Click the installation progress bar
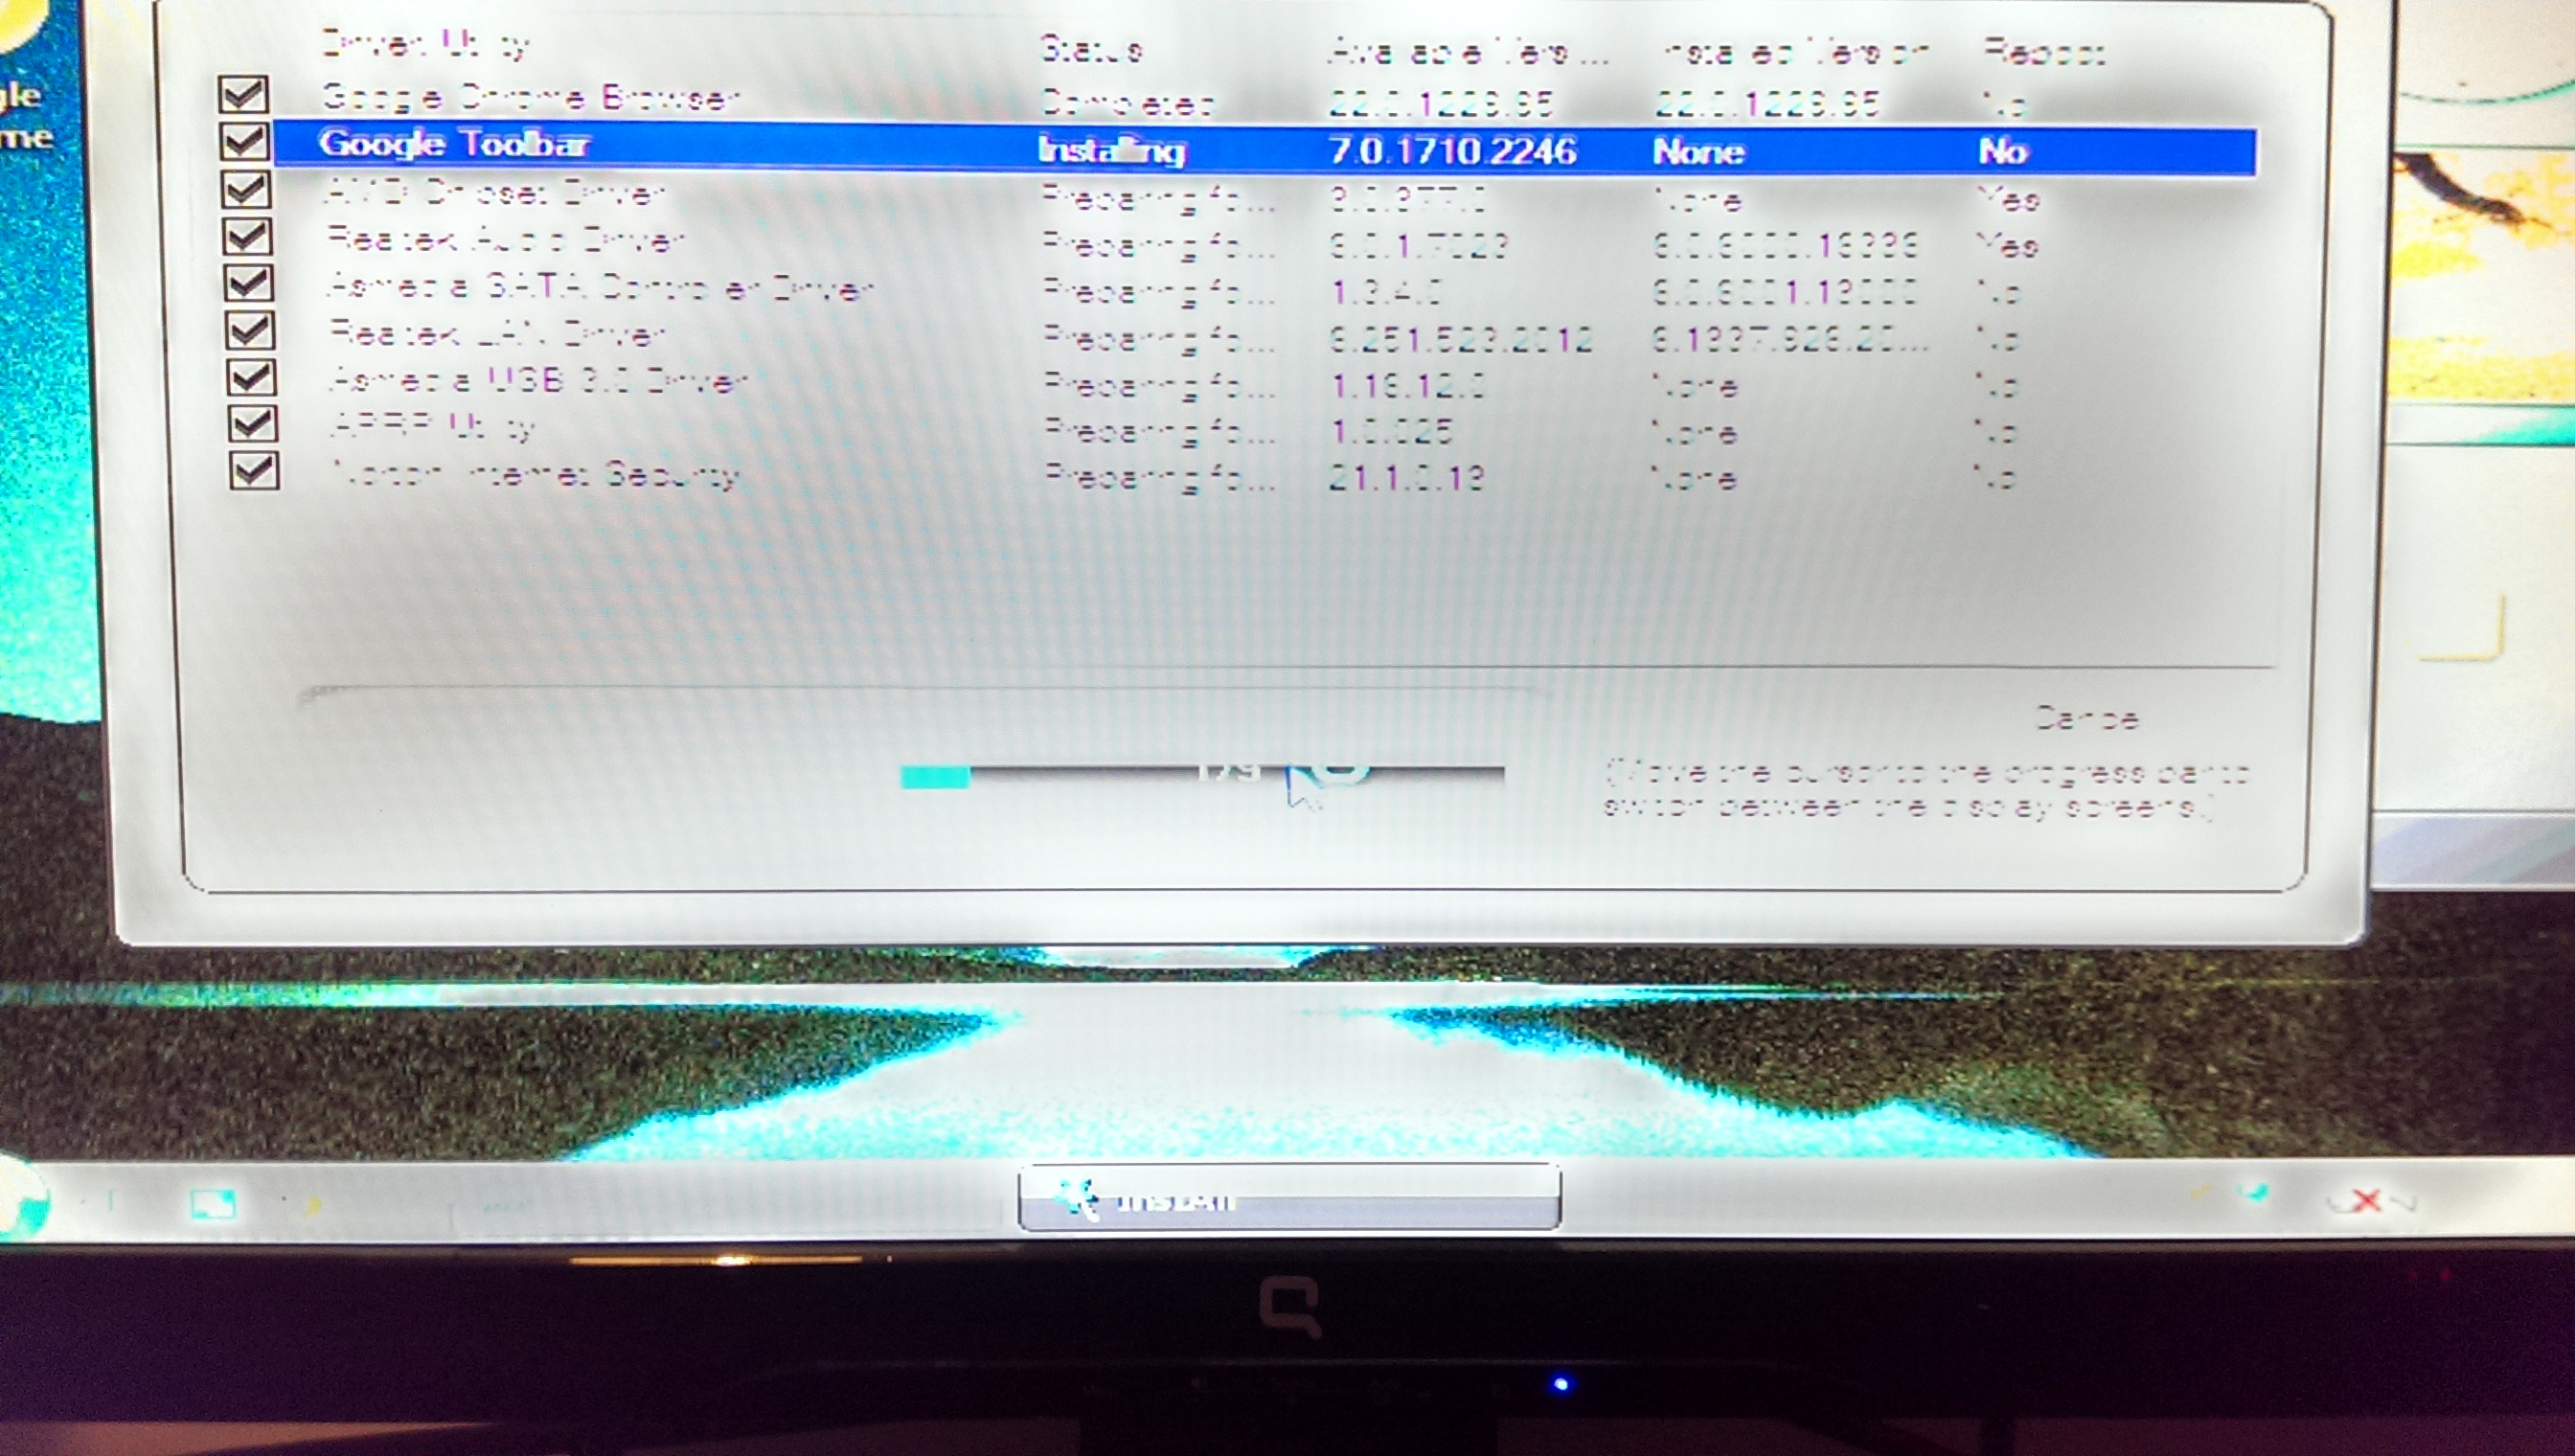The width and height of the screenshot is (2575, 1456). tap(1203, 776)
